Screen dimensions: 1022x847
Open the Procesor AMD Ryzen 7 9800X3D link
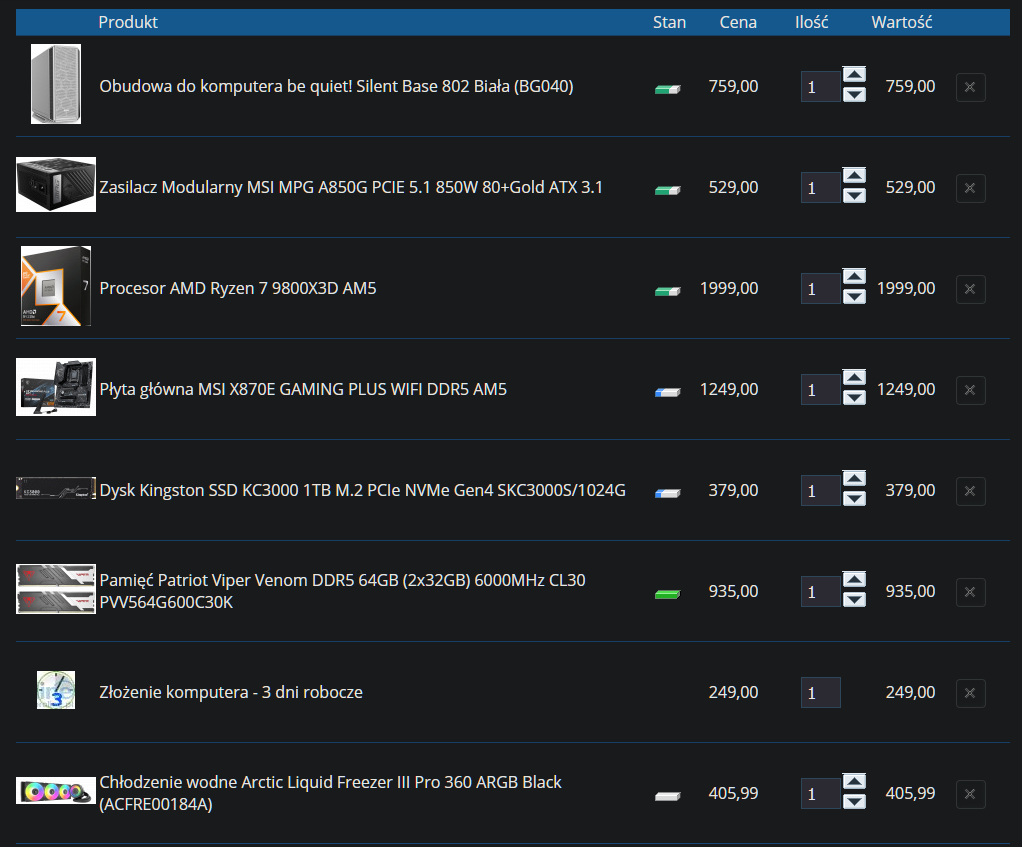(238, 288)
